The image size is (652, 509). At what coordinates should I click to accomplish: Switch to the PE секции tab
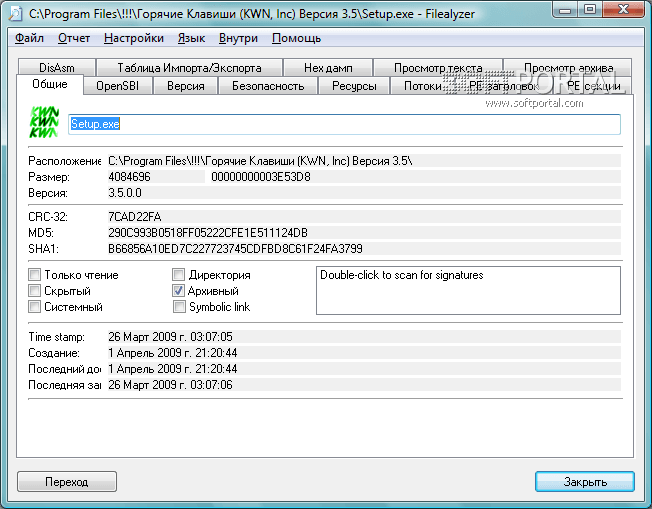pos(593,86)
